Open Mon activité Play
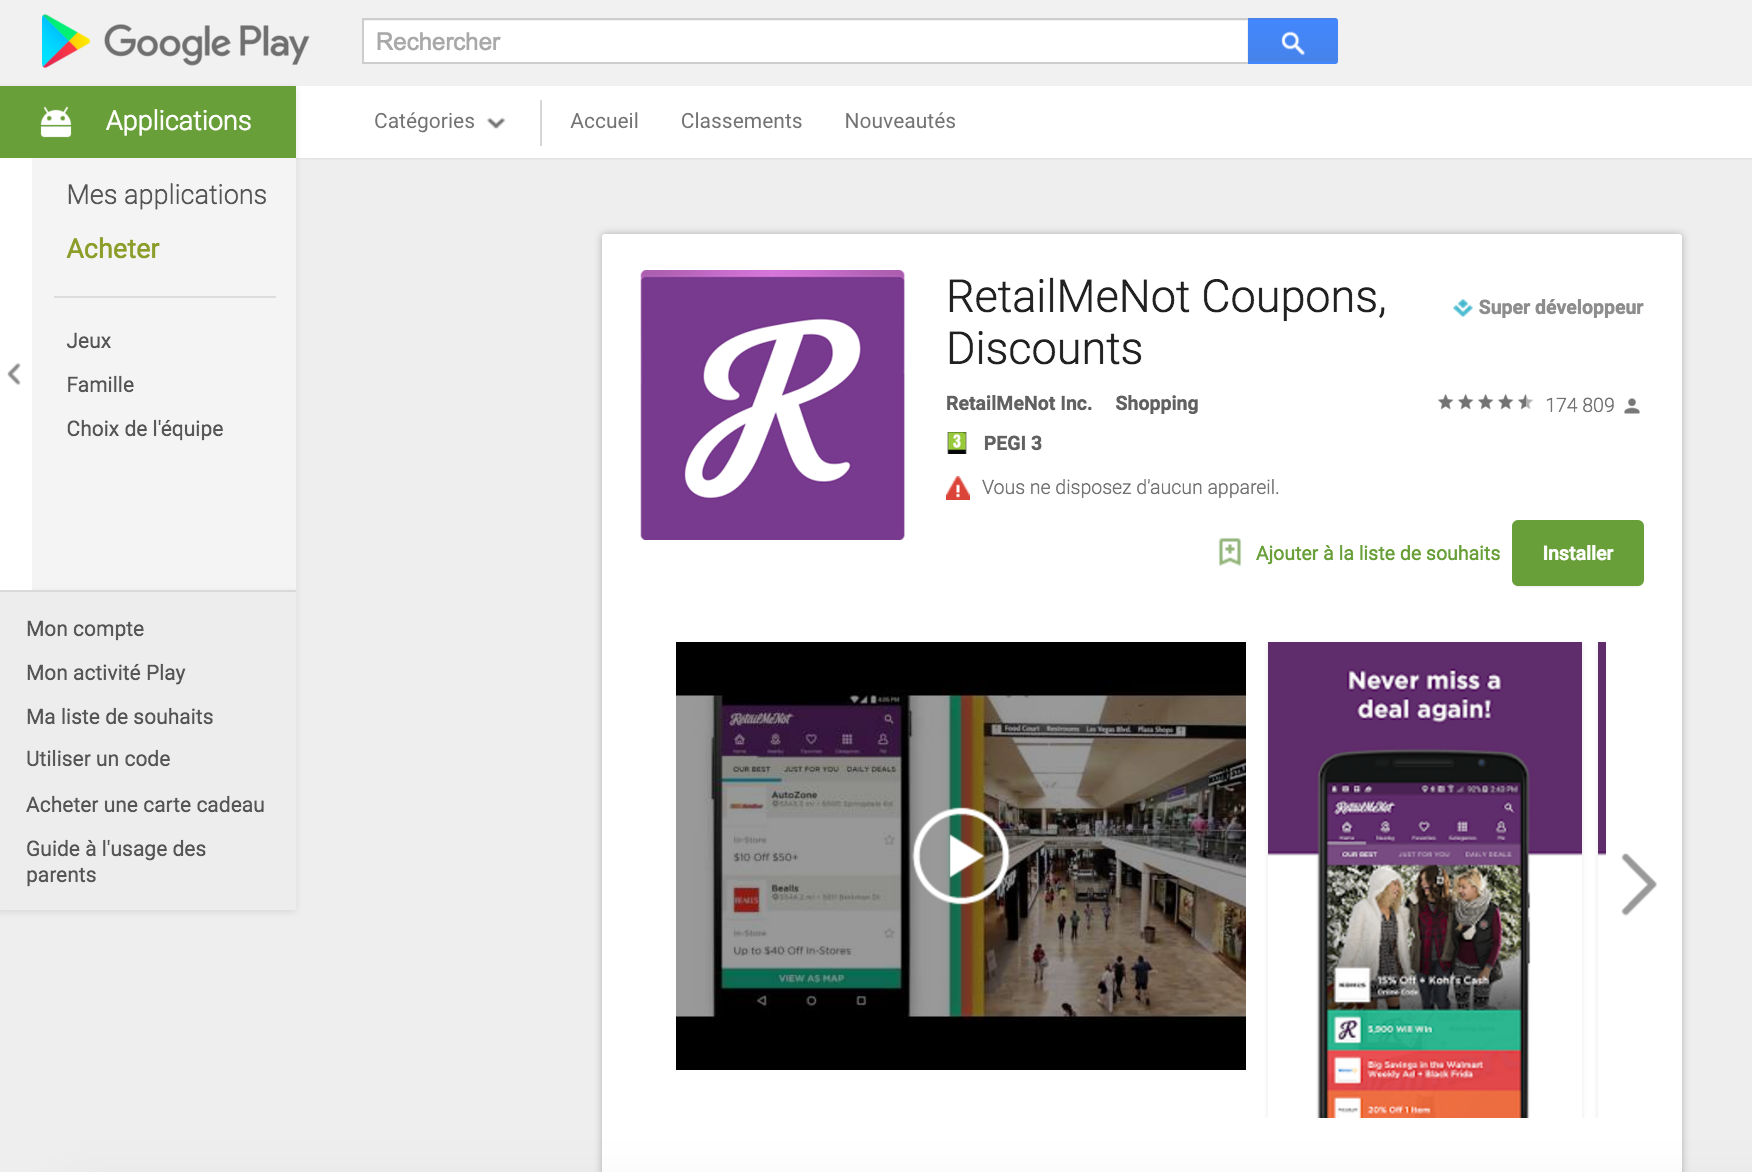 click(106, 673)
